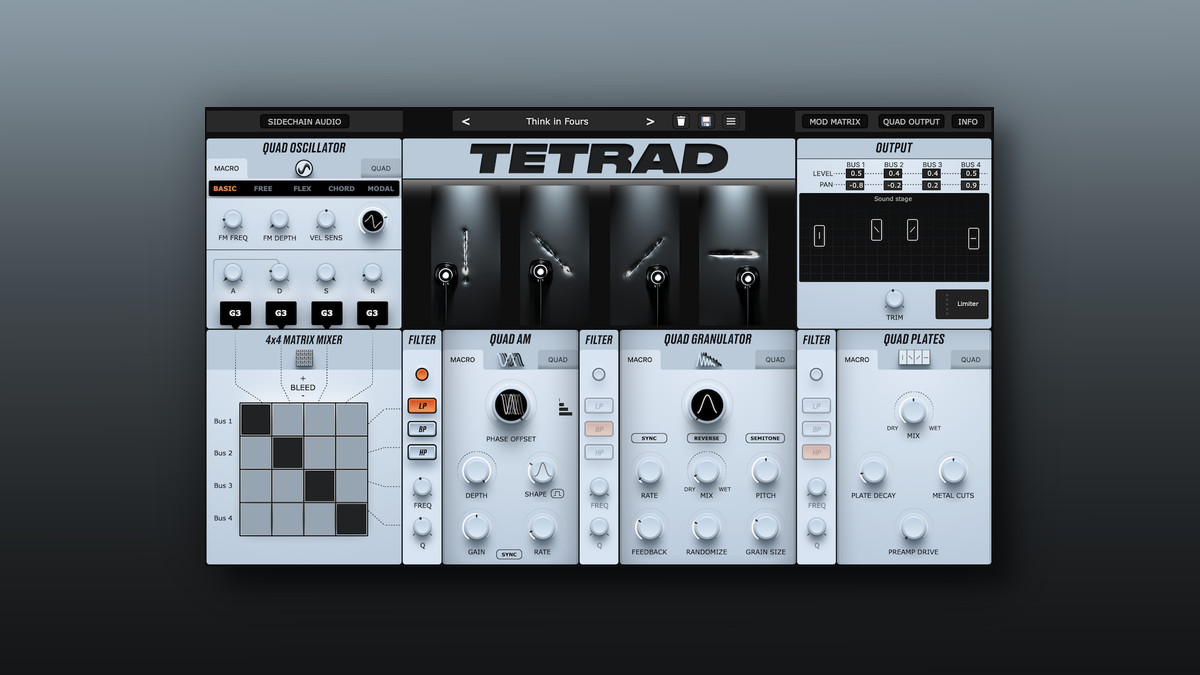Screen dimensions: 1200x675
Task: Adjust the Quad Plates MIX knob
Action: pos(913,410)
